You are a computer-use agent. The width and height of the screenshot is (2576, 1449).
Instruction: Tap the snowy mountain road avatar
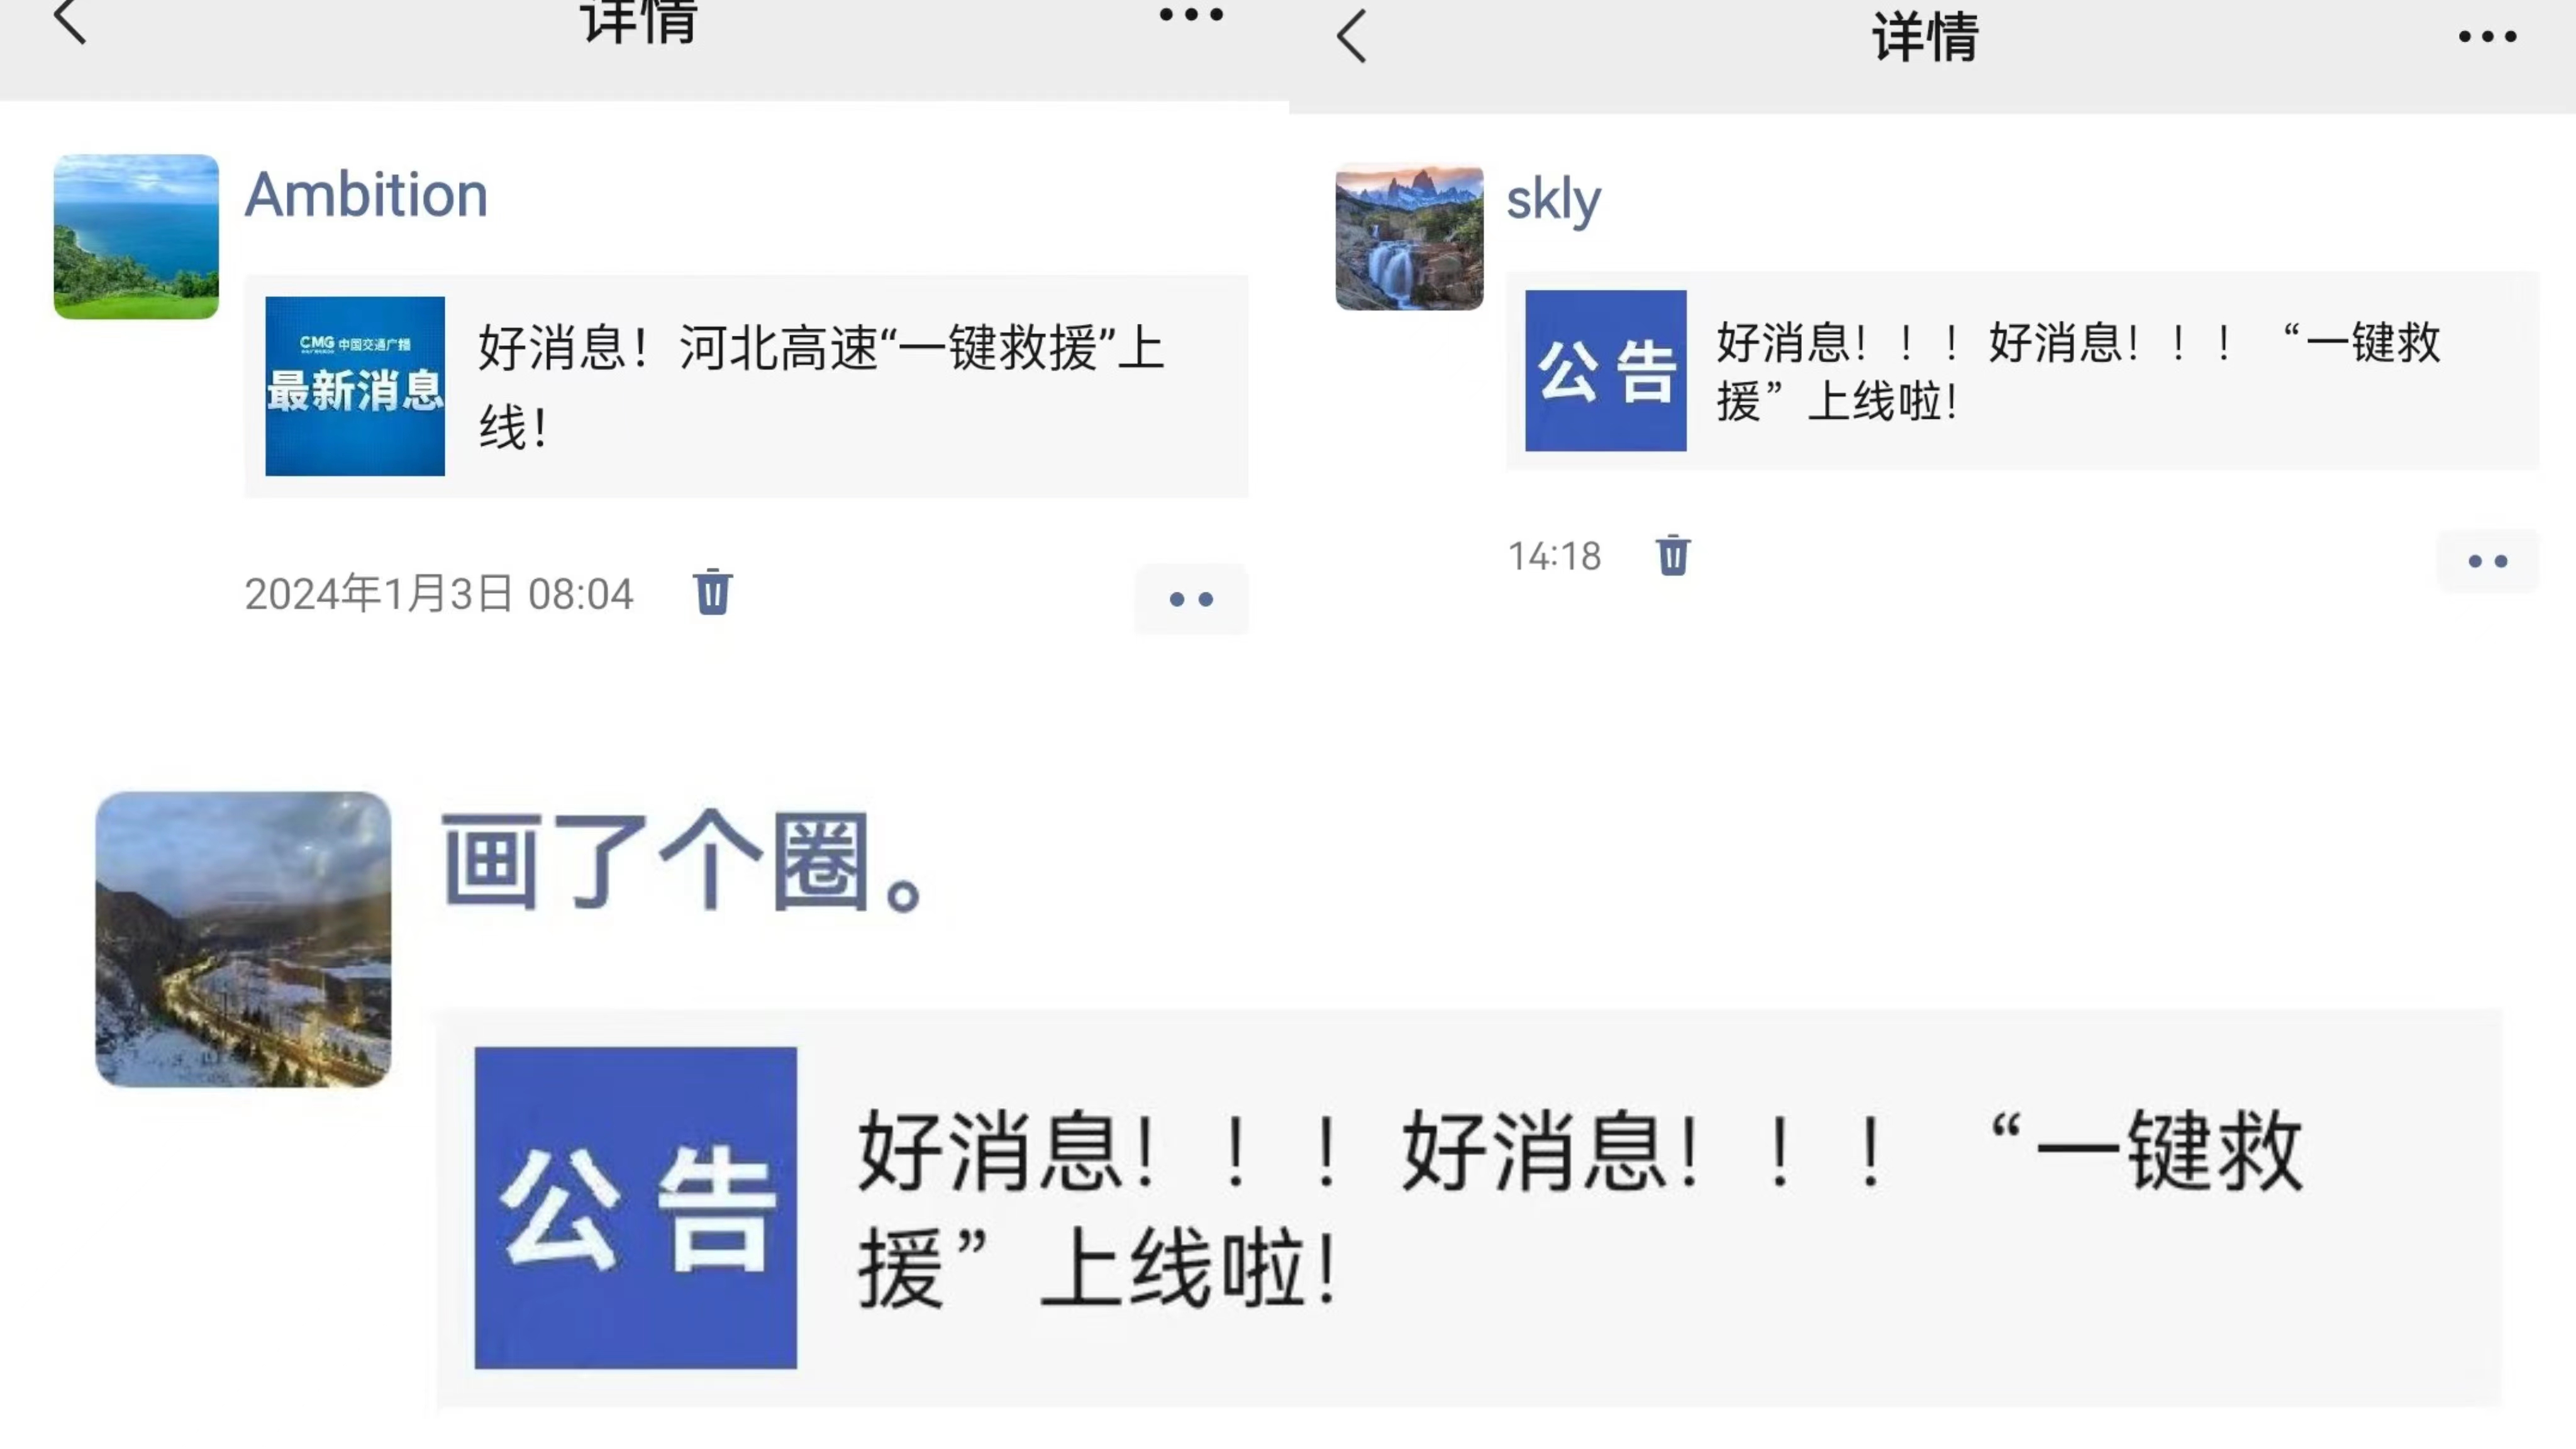click(x=243, y=939)
